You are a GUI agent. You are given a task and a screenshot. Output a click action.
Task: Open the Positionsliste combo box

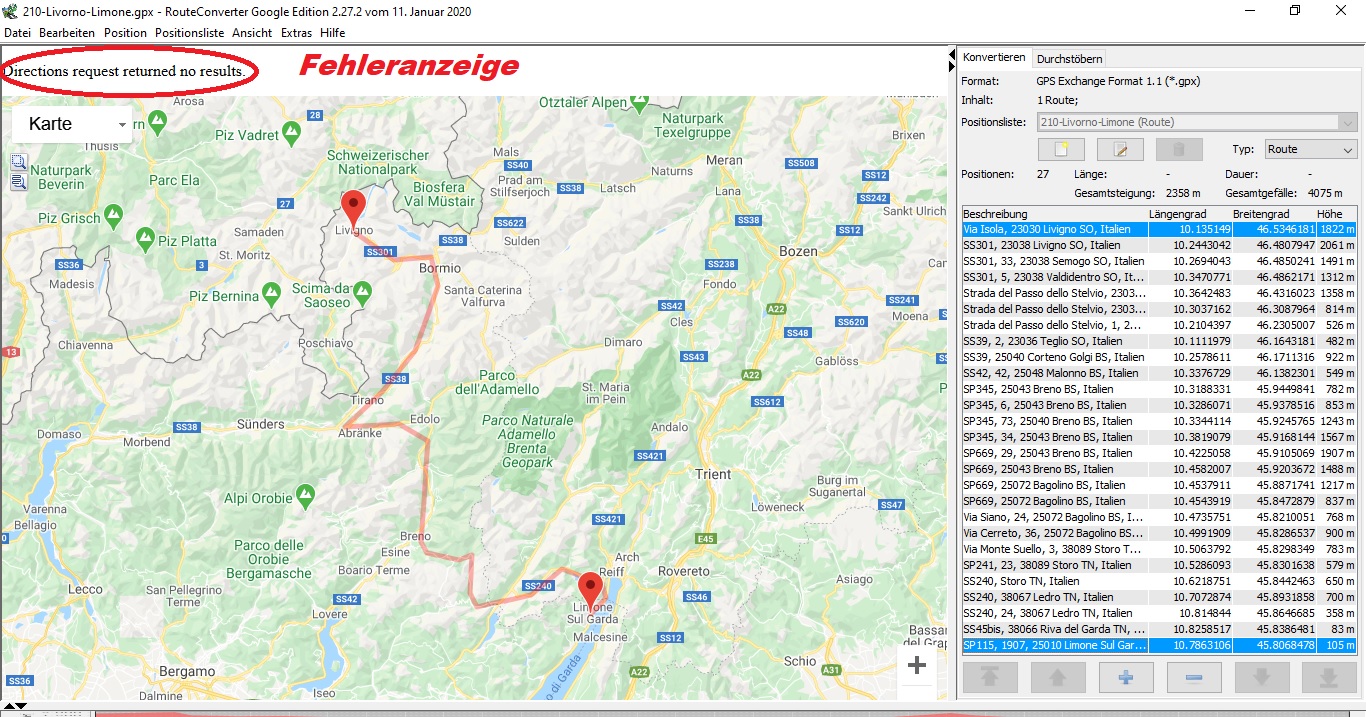[1196, 122]
